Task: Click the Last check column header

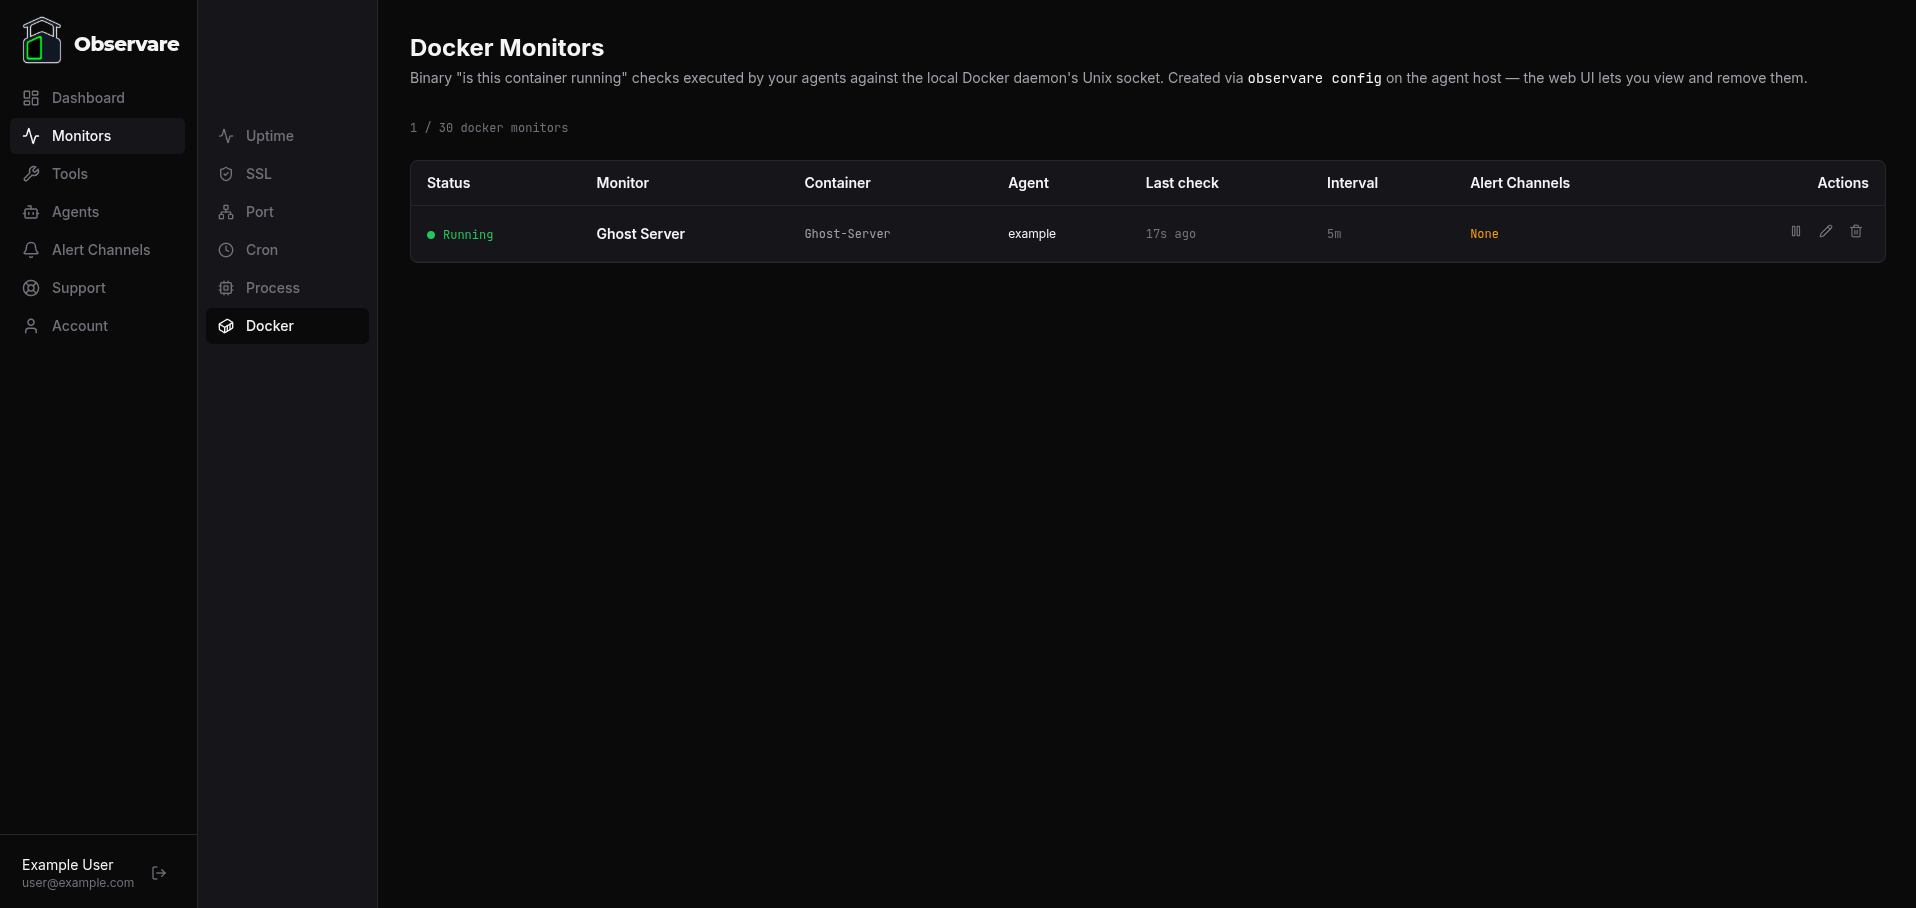Action: 1182,183
